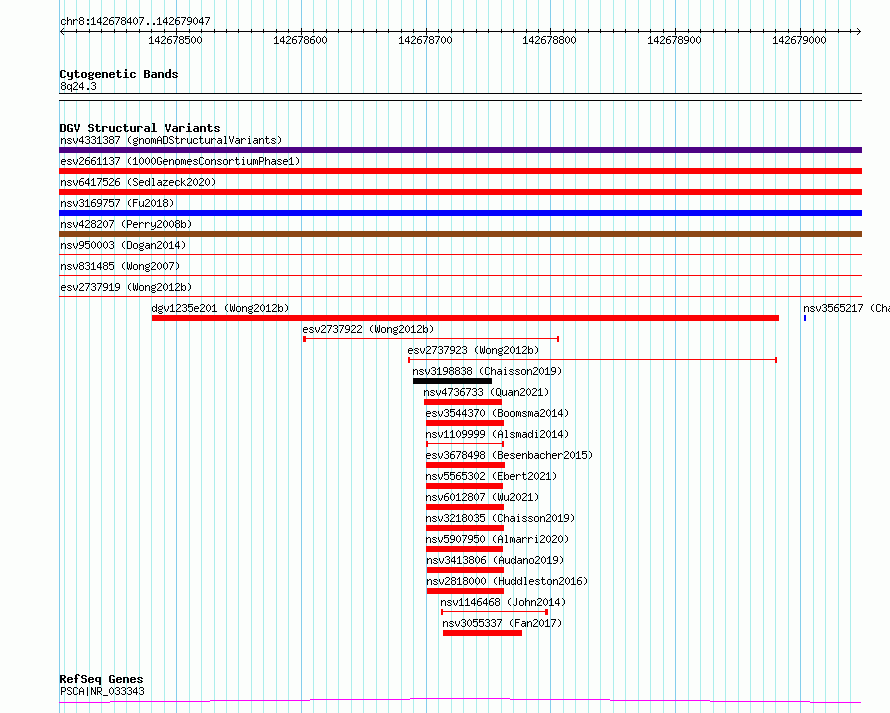
Task: Click the 8q24.3 cytogenetic band label
Action: 78,86
